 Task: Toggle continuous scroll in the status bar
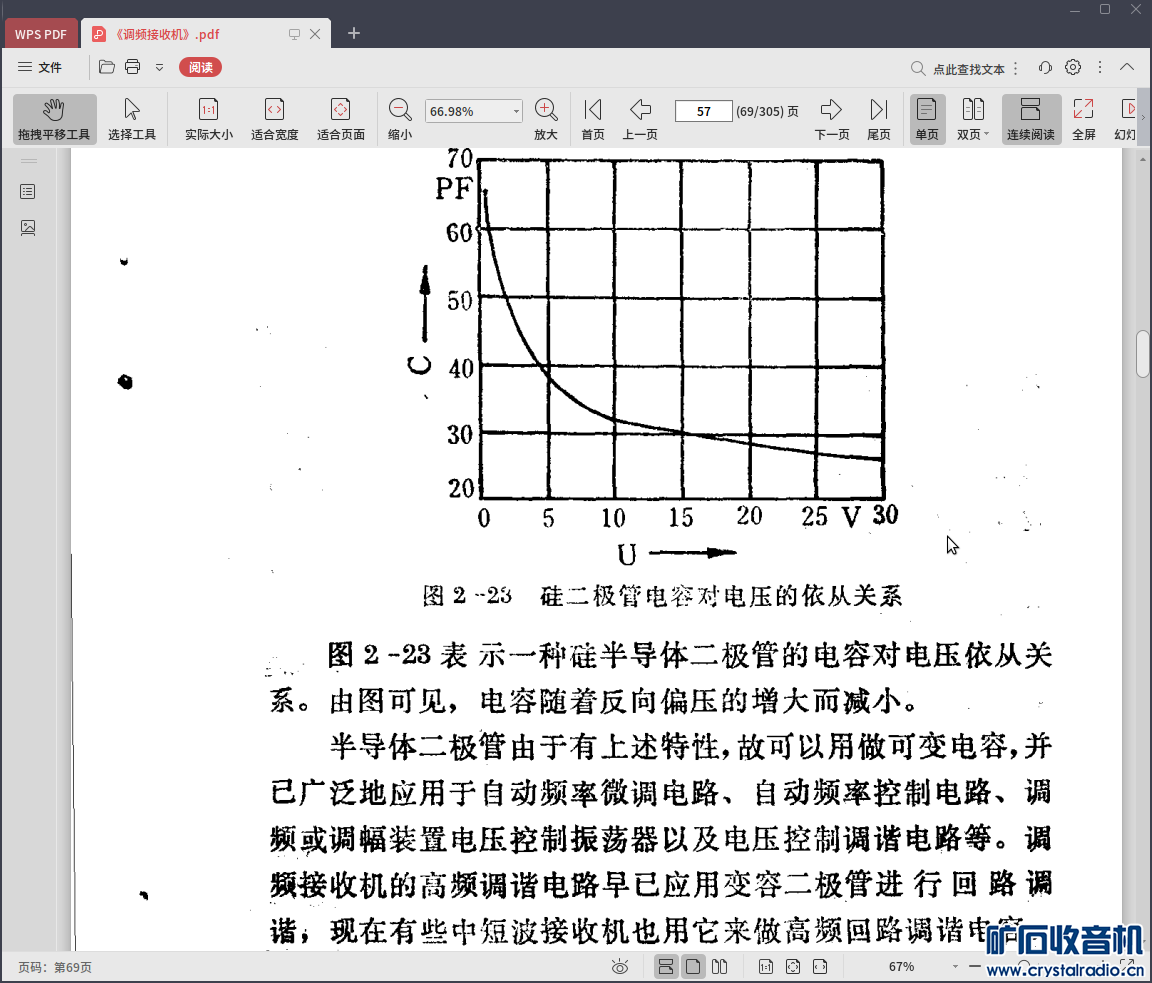(666, 967)
